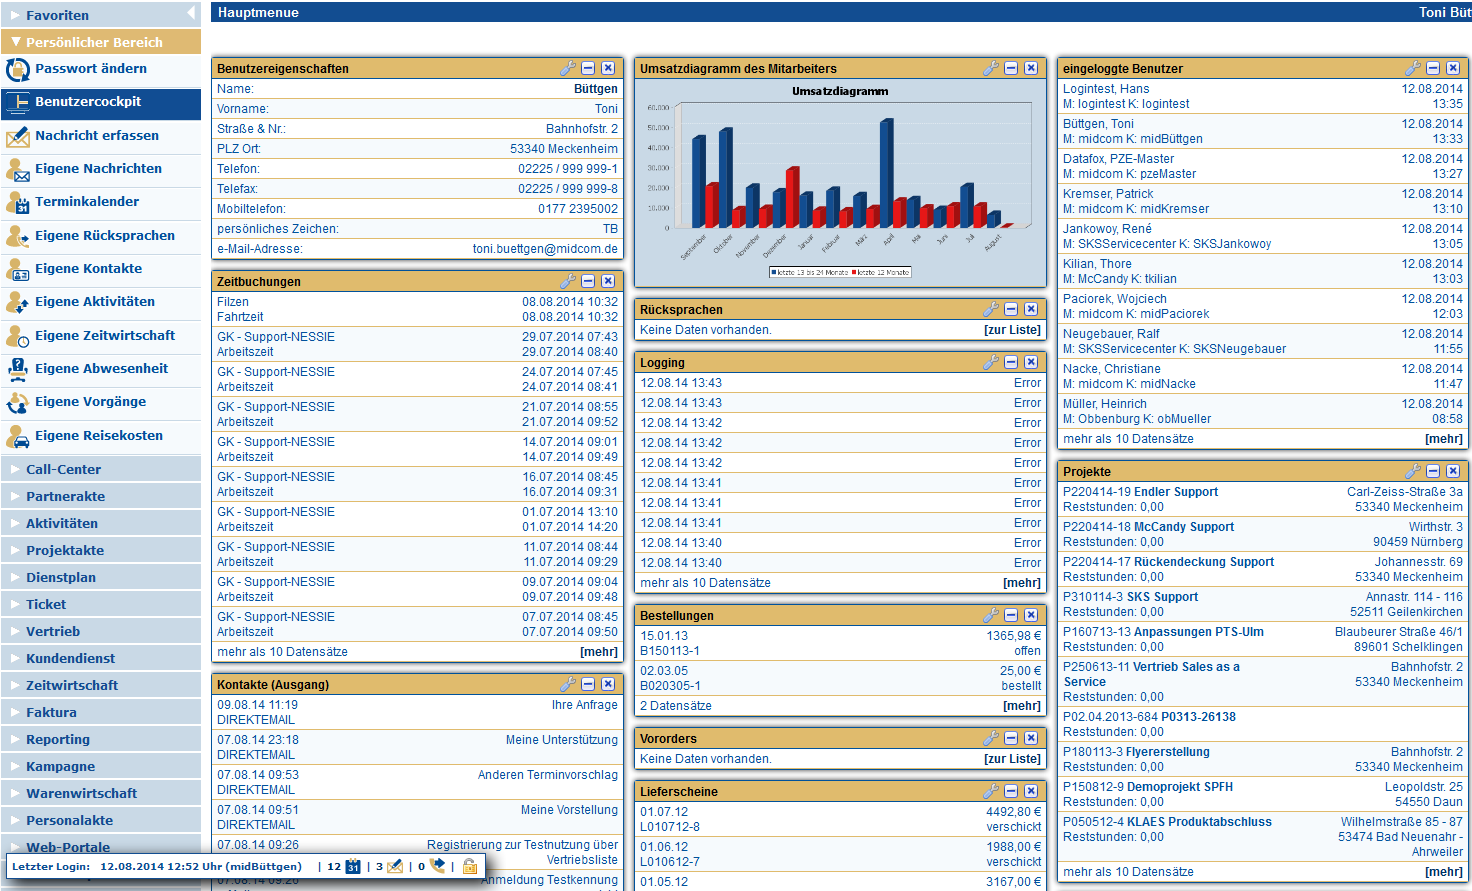Open Eigene Zeitwirtschaft menu entry
The height and width of the screenshot is (891, 1472).
click(x=105, y=336)
